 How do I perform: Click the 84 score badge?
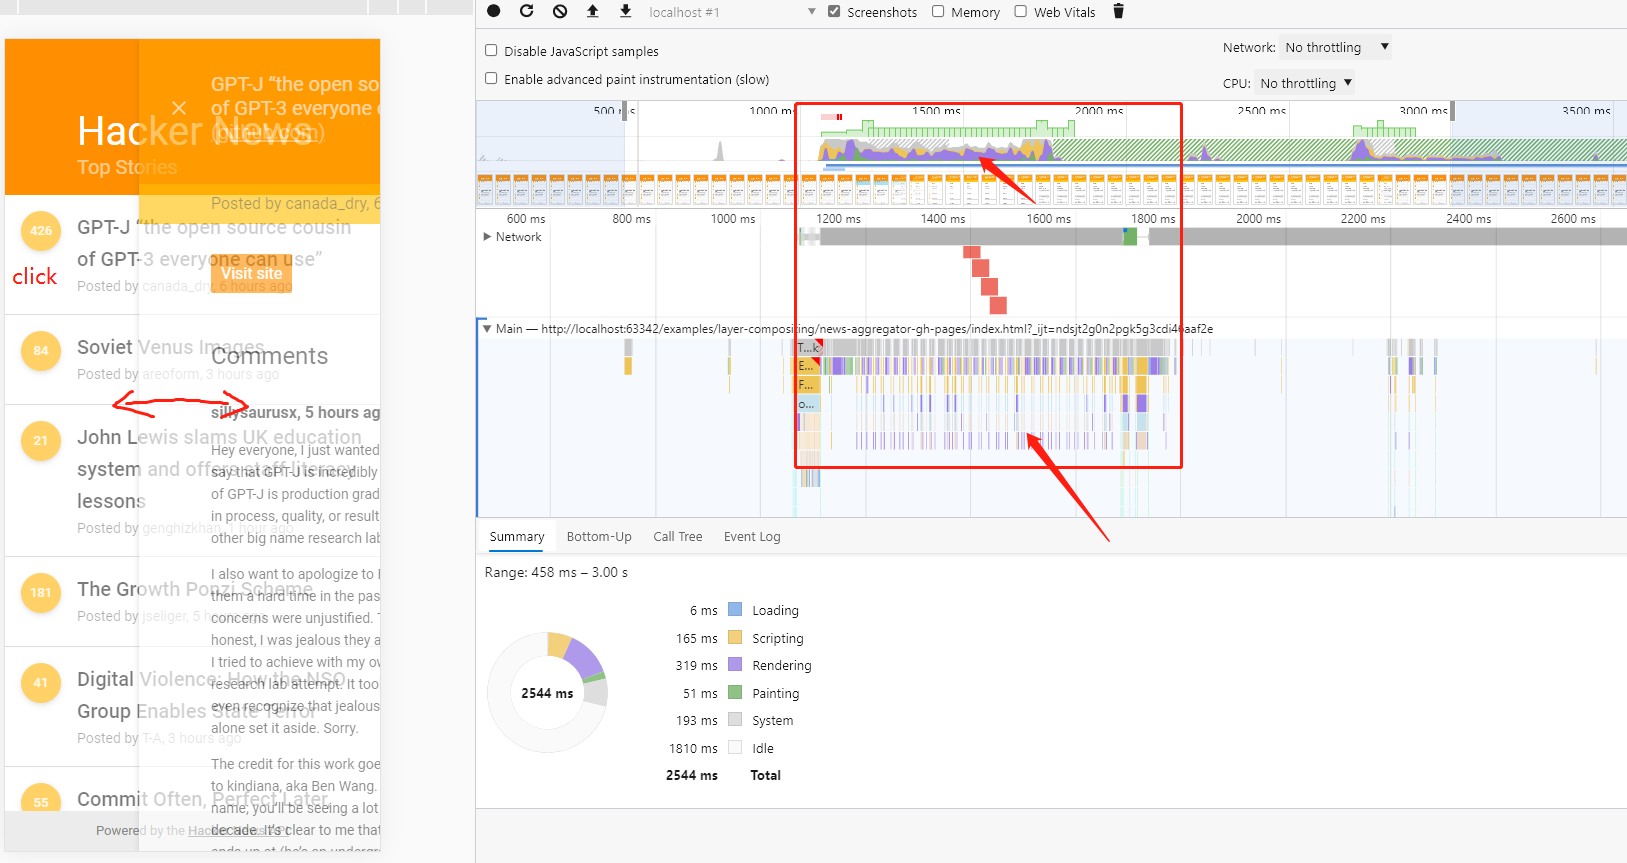pos(41,351)
